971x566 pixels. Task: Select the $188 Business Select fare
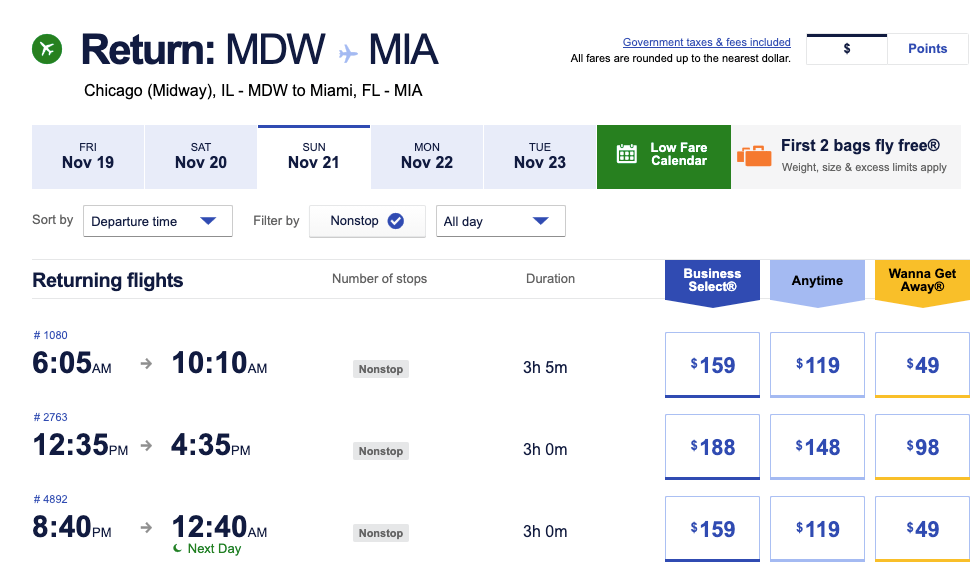pos(712,447)
